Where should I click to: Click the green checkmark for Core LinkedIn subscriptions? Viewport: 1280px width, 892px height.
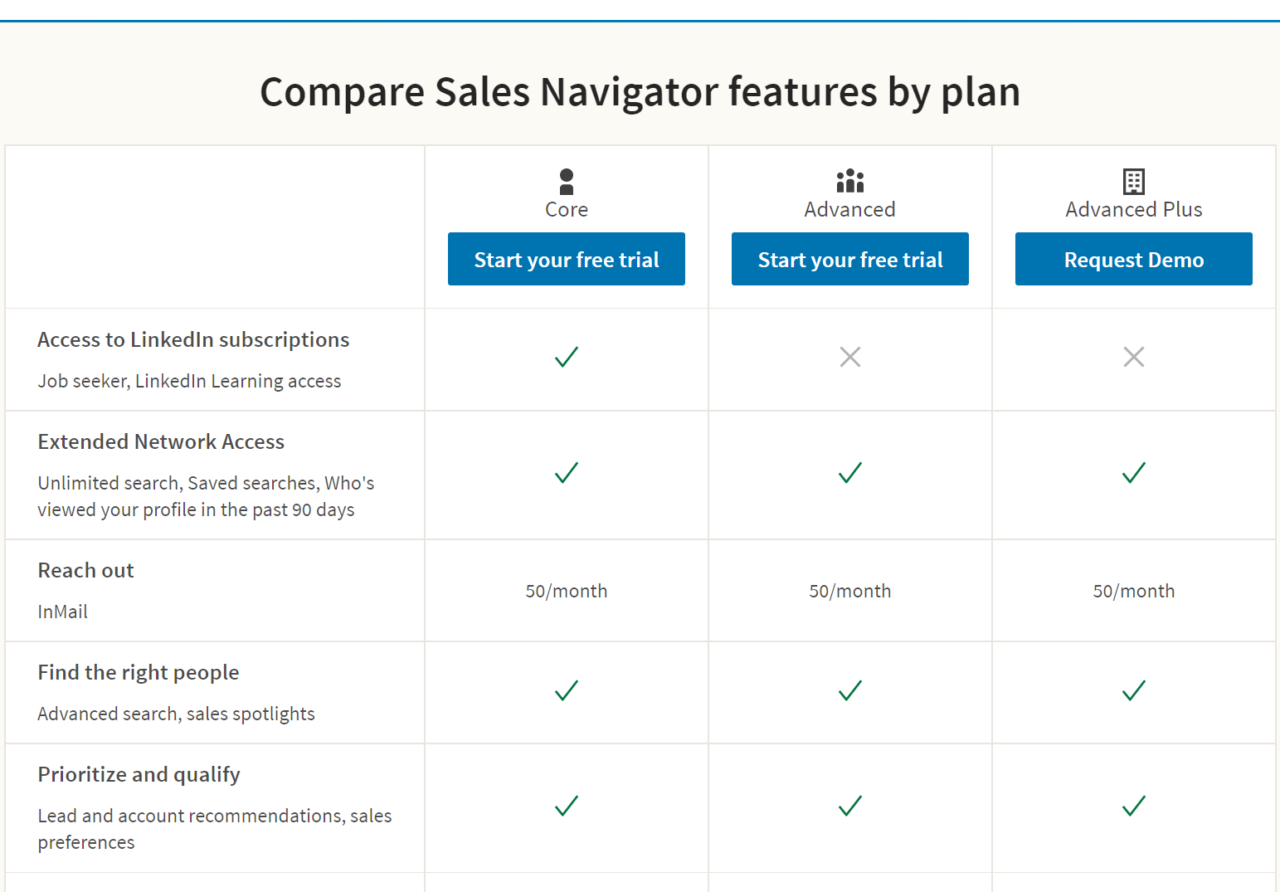[x=566, y=356]
